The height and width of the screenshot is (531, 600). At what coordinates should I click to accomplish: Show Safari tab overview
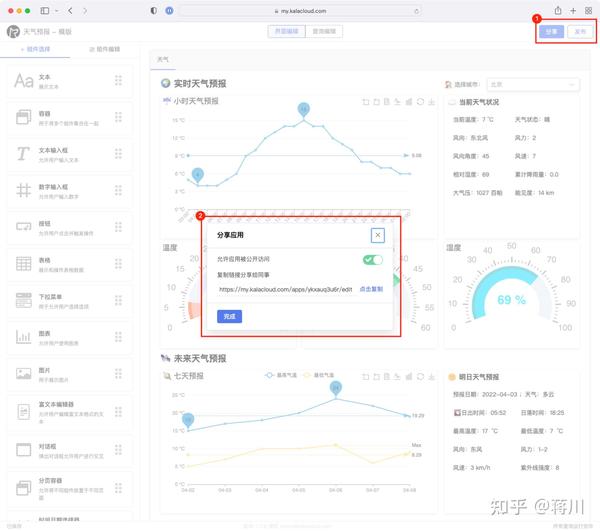pos(589,11)
